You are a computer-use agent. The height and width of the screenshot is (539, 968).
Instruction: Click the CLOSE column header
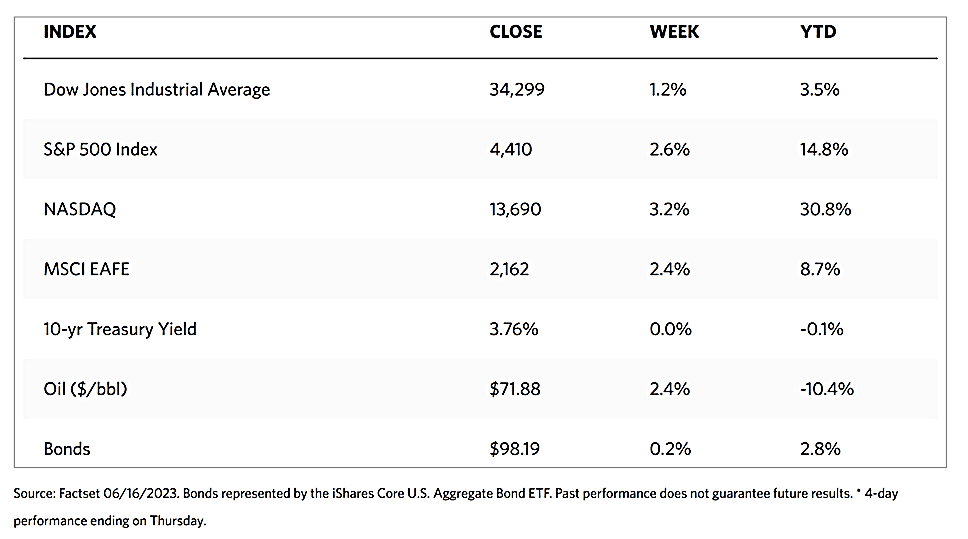pyautogui.click(x=516, y=31)
